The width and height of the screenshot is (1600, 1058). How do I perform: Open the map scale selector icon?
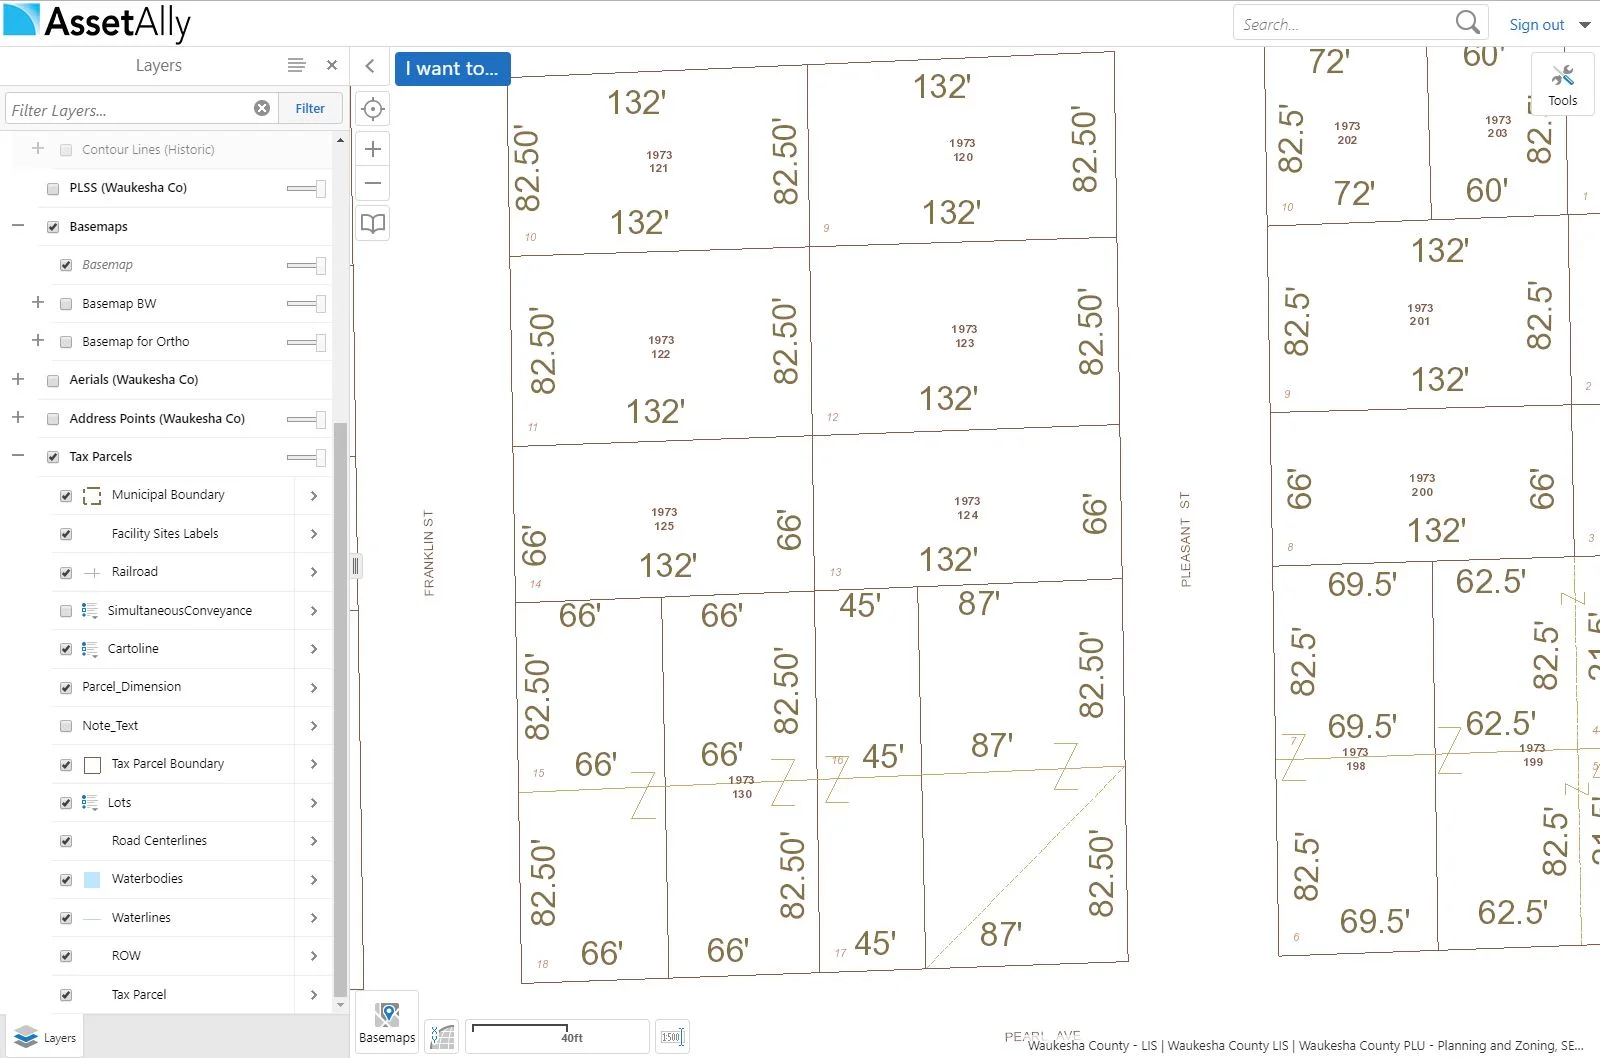(x=672, y=1037)
